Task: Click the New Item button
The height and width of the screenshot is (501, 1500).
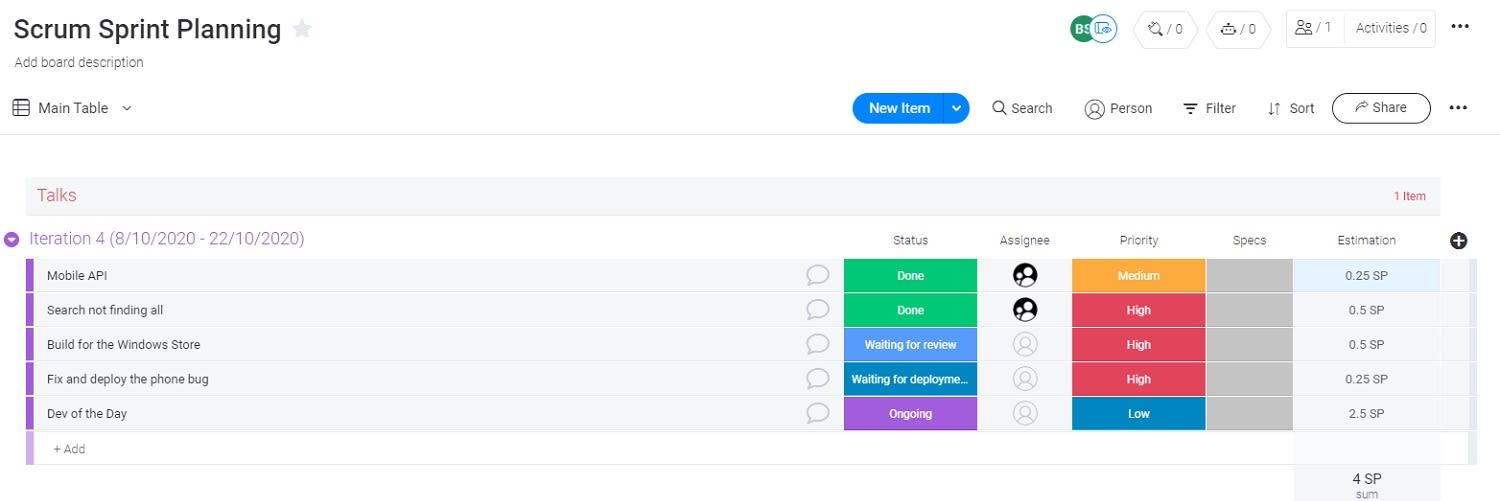Action: click(899, 108)
